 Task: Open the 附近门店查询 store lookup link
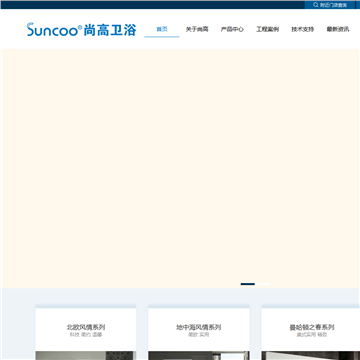point(330,5)
